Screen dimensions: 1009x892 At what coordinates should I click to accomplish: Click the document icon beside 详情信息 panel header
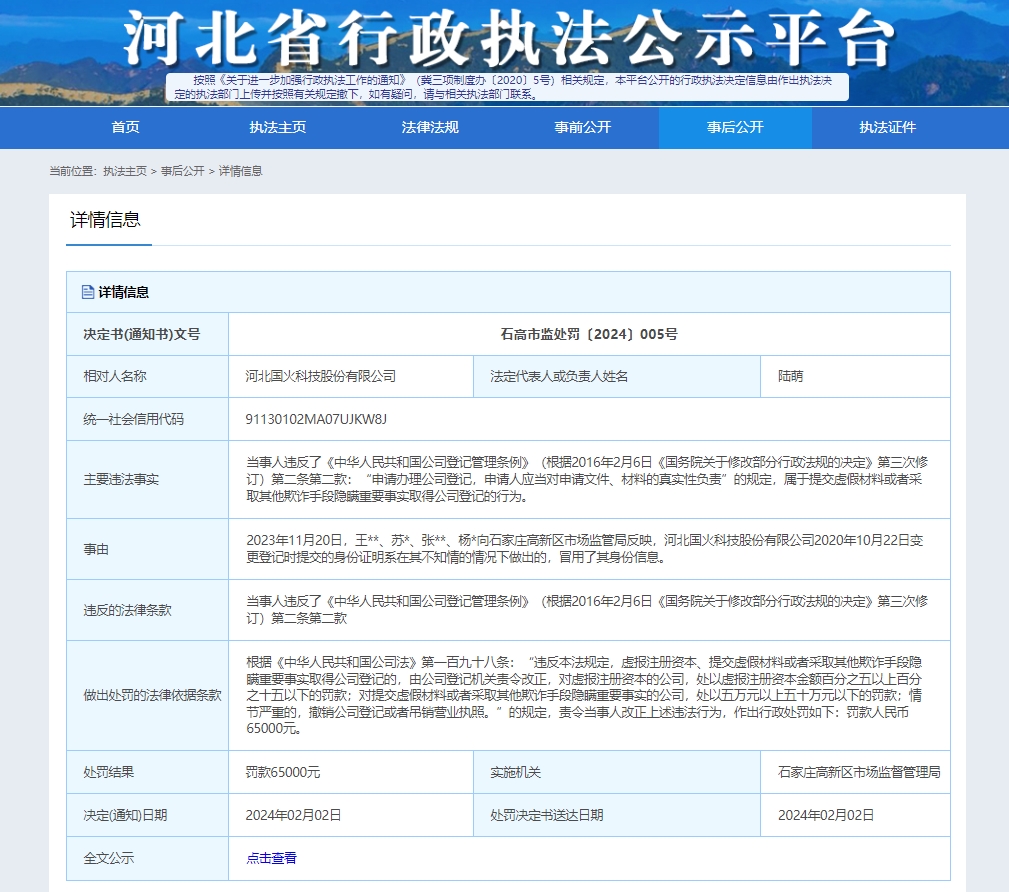click(87, 293)
